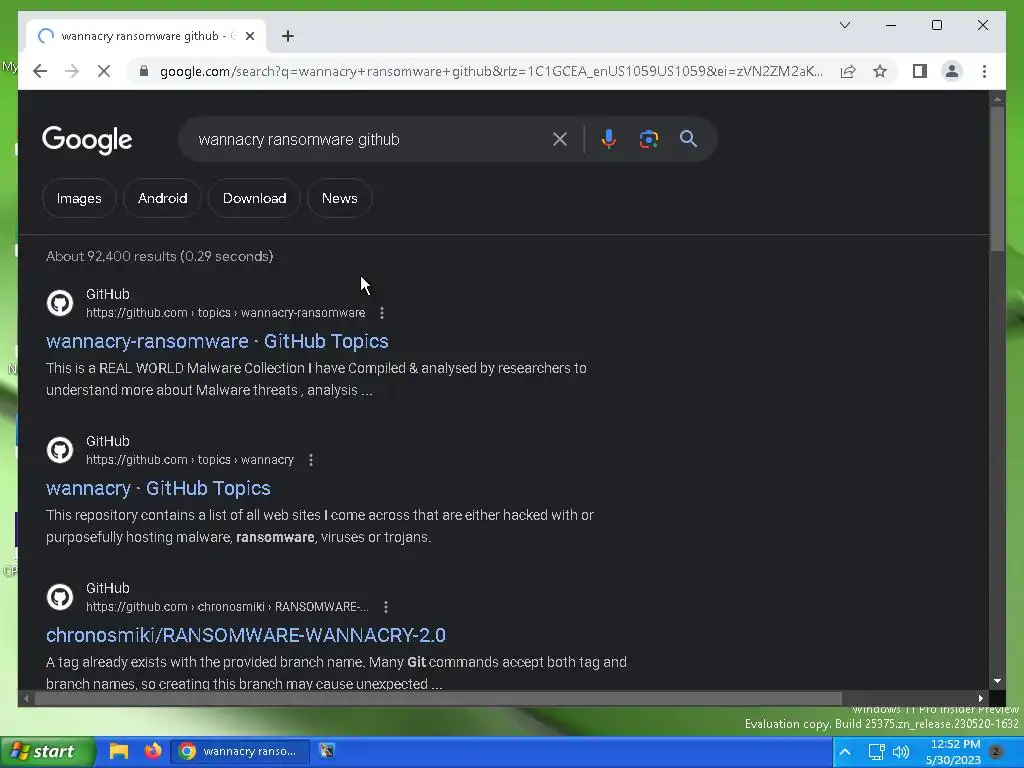Screen dimensions: 1024x768
Task: Open File Explorer from the taskbar
Action: click(118, 751)
